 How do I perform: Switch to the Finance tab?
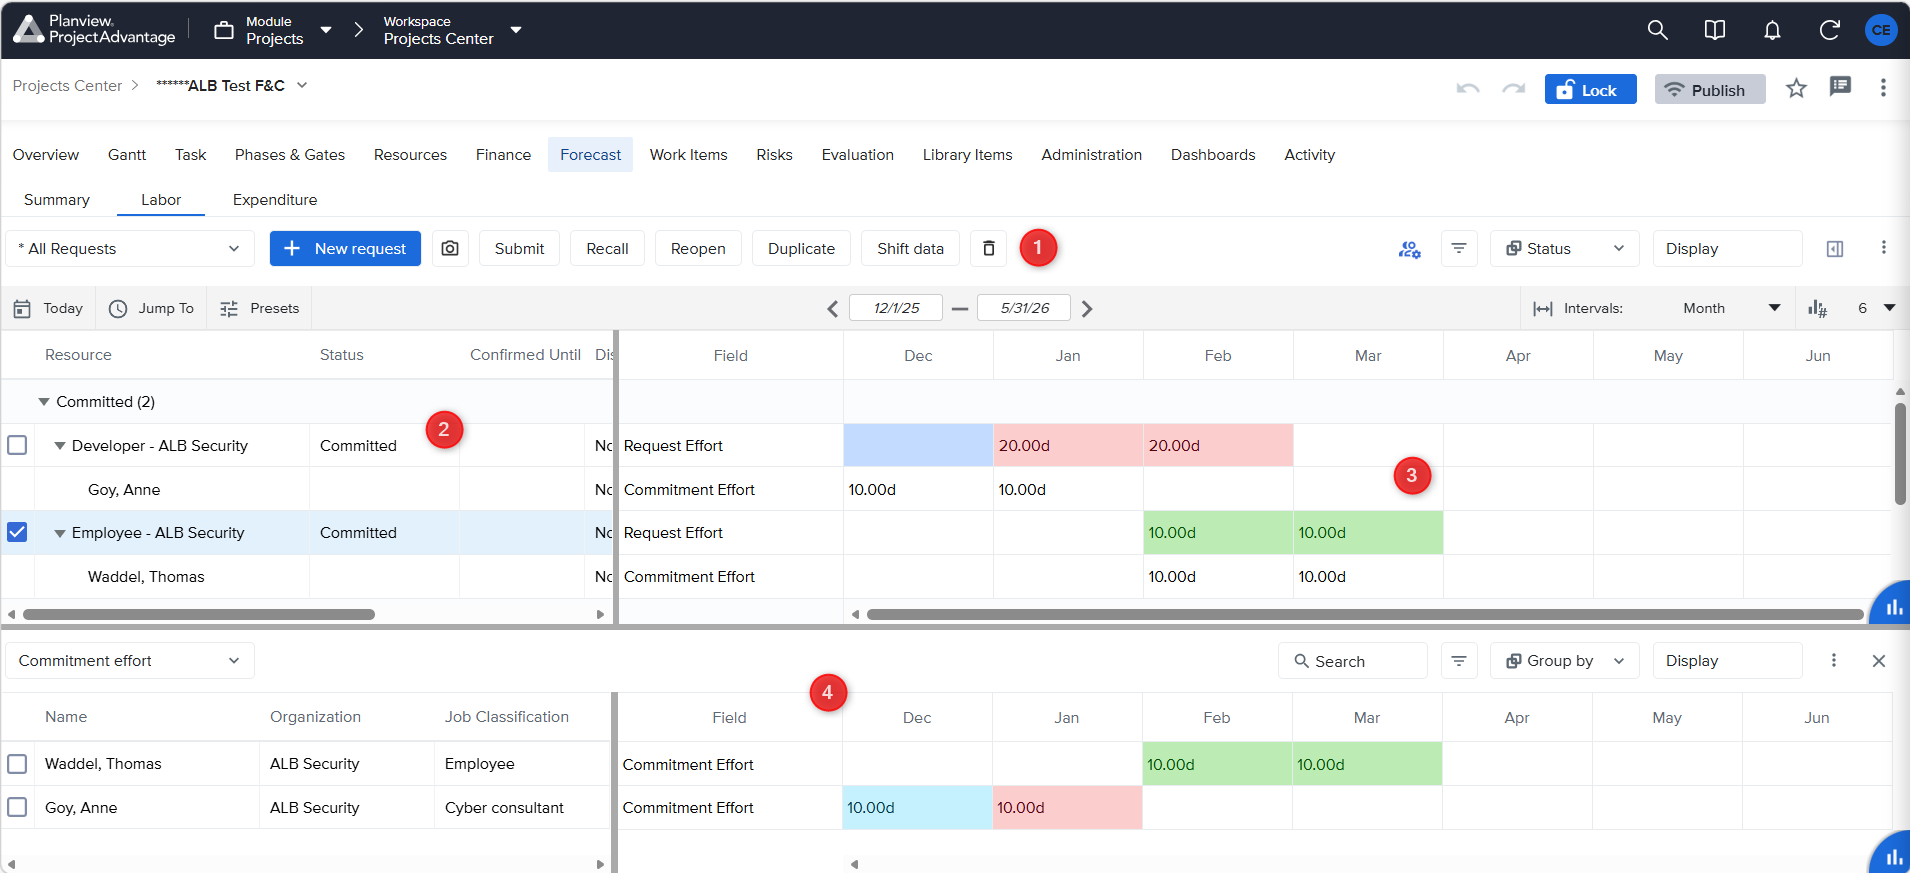pyautogui.click(x=503, y=155)
